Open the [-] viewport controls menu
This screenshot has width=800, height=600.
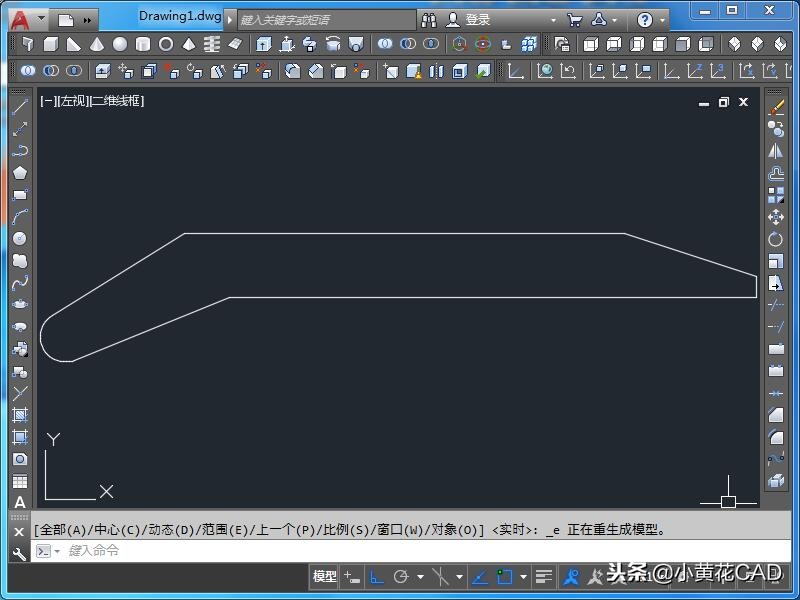pyautogui.click(x=47, y=101)
